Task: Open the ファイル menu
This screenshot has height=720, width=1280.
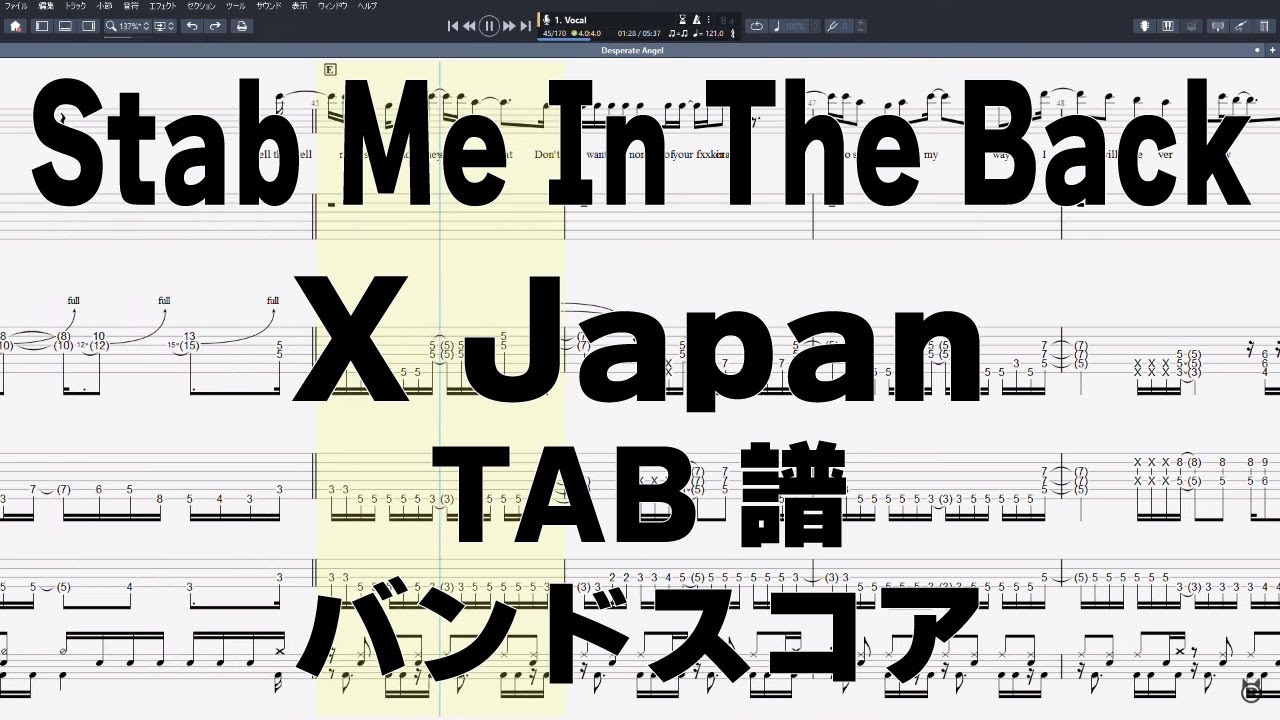Action: tap(16, 6)
